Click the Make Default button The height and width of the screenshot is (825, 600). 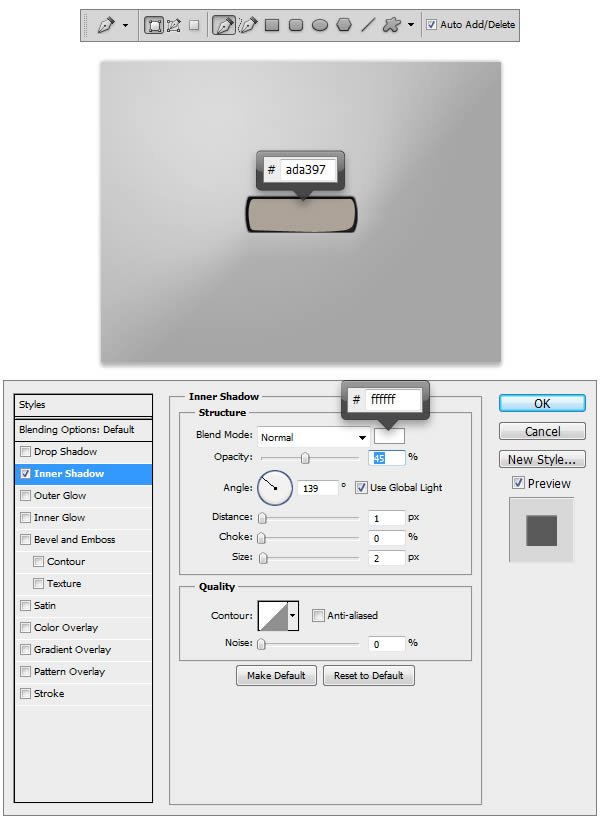[276, 676]
